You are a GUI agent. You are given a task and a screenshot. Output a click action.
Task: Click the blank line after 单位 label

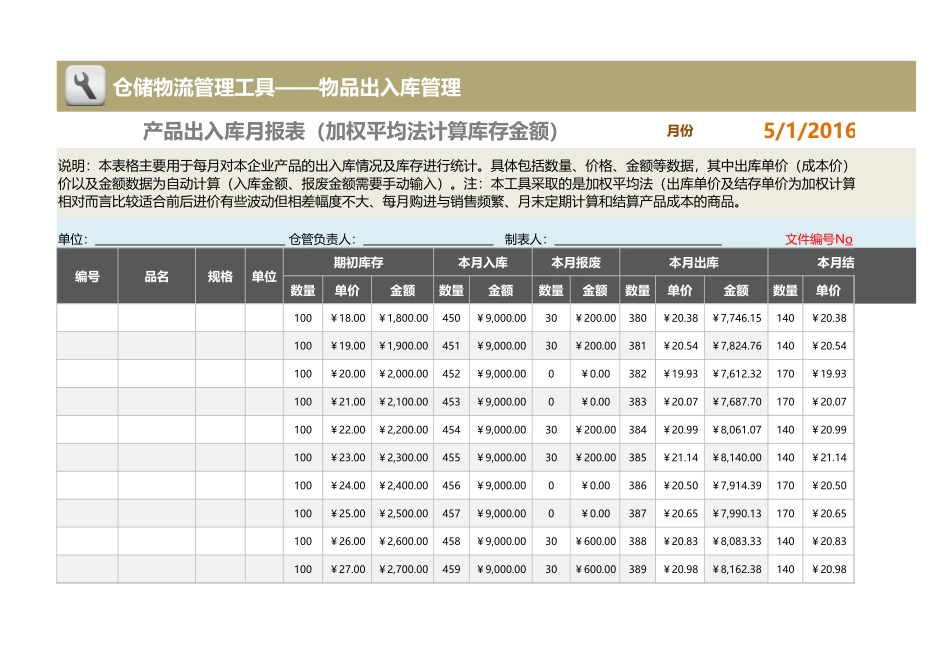click(x=188, y=239)
